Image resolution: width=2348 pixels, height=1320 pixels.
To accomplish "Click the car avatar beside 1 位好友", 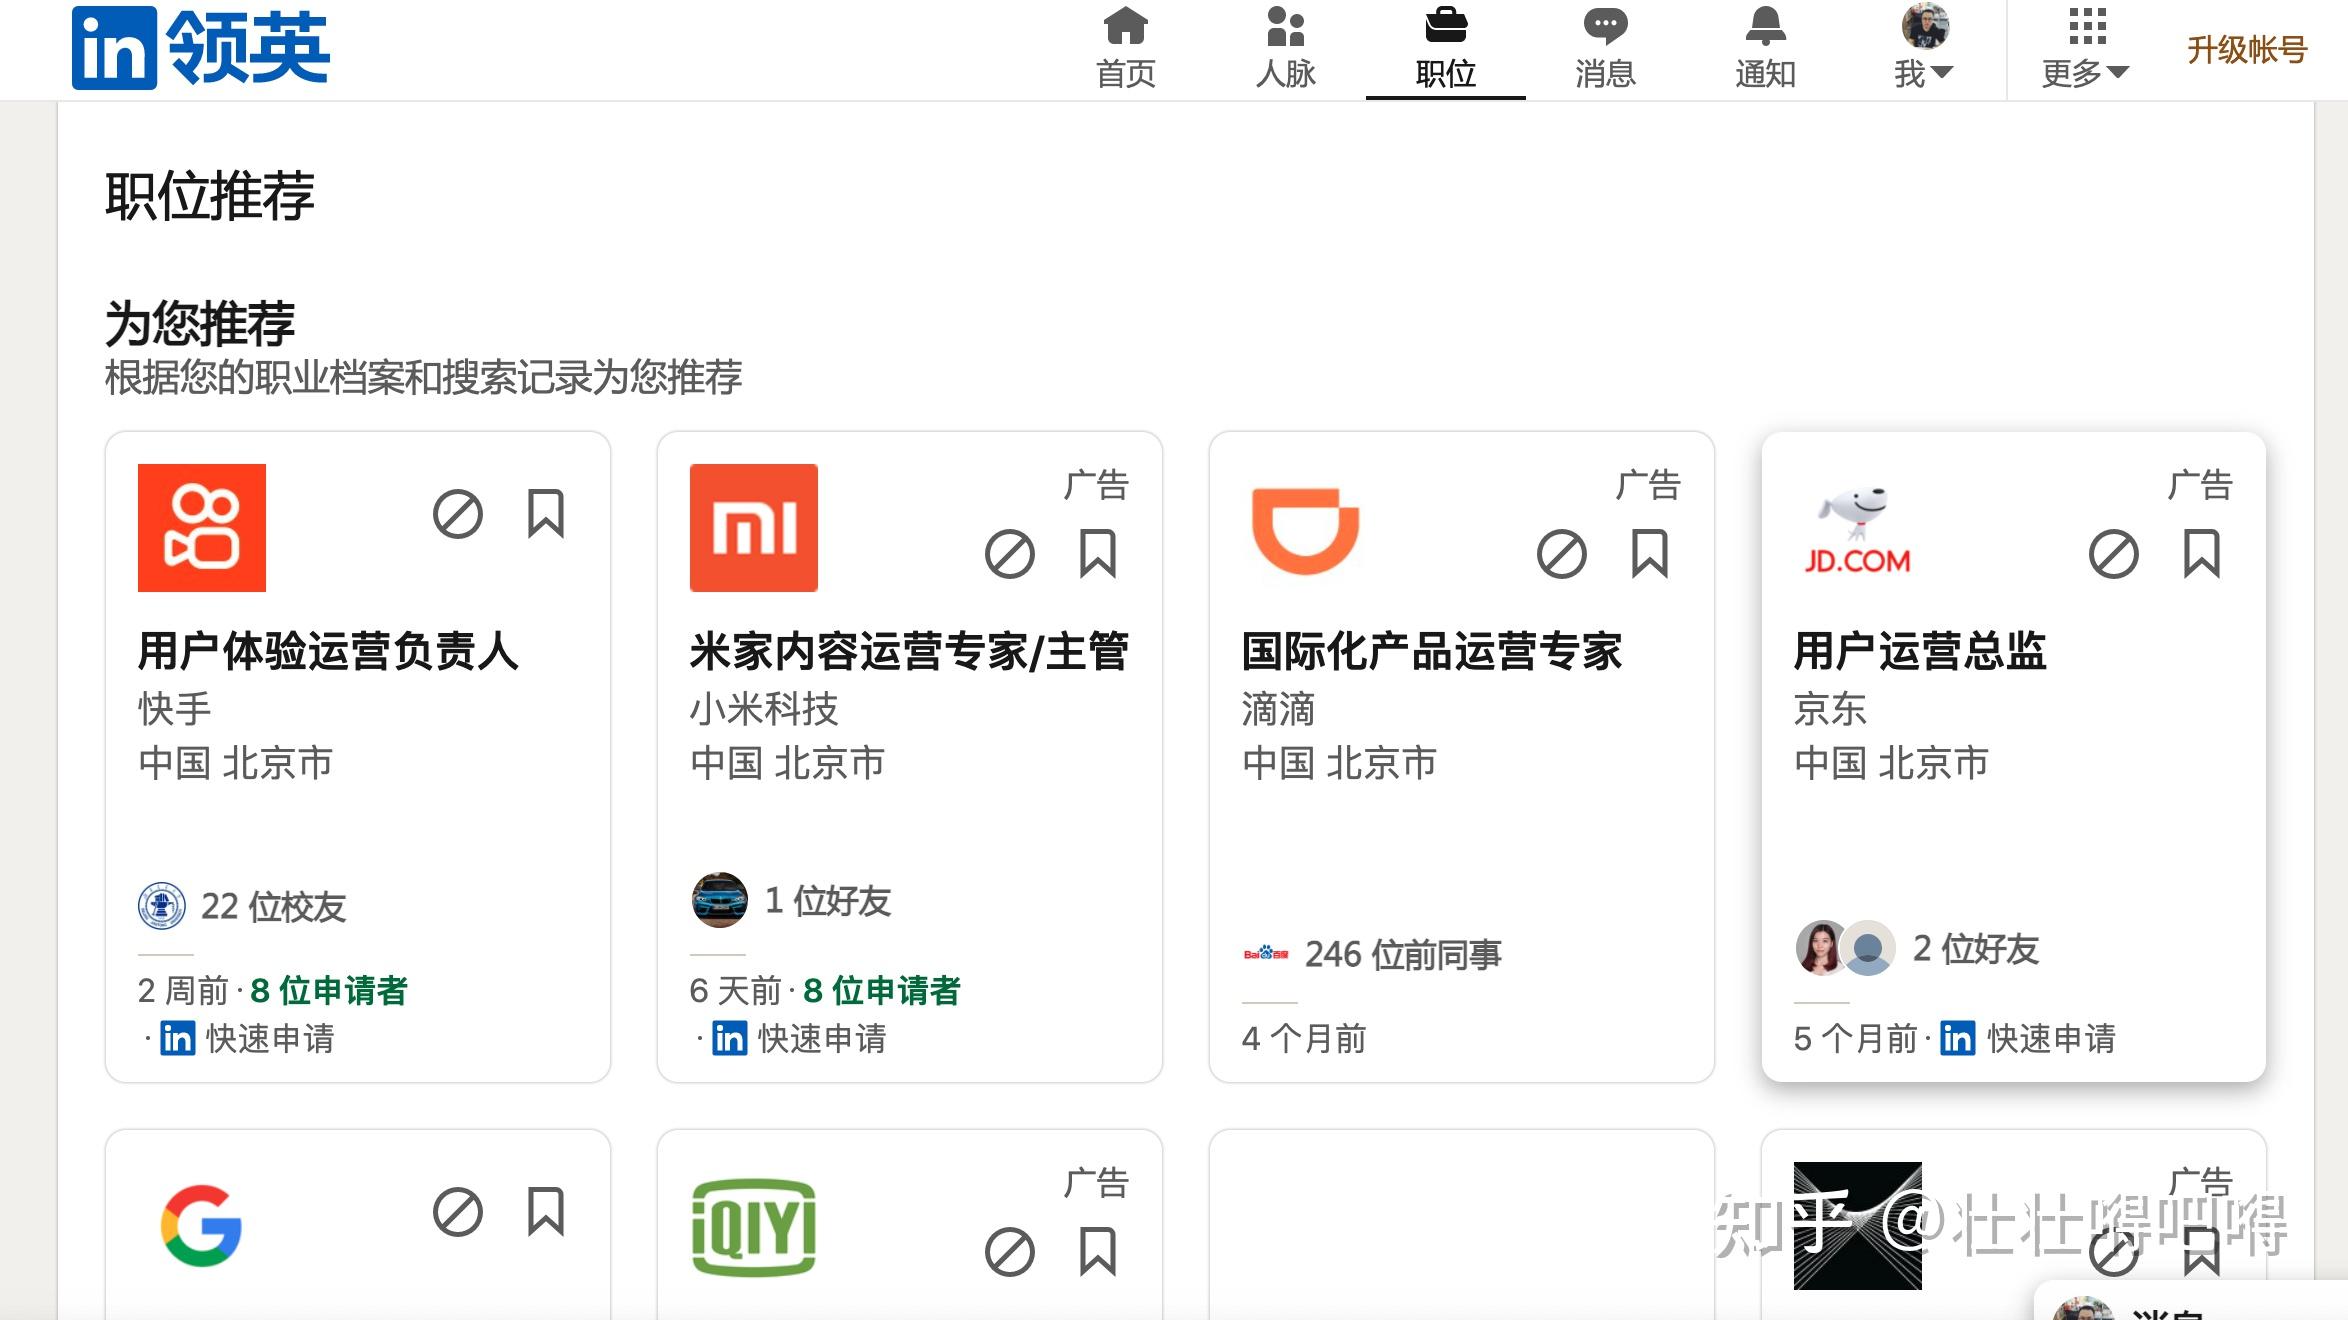I will pos(719,900).
